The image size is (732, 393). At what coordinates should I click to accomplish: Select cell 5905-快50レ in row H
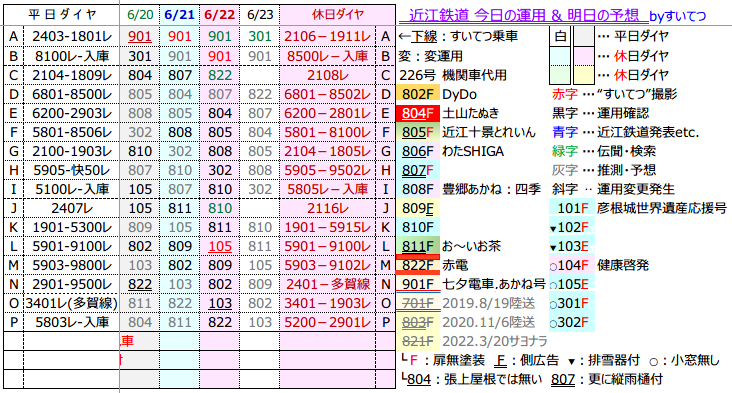(x=72, y=170)
